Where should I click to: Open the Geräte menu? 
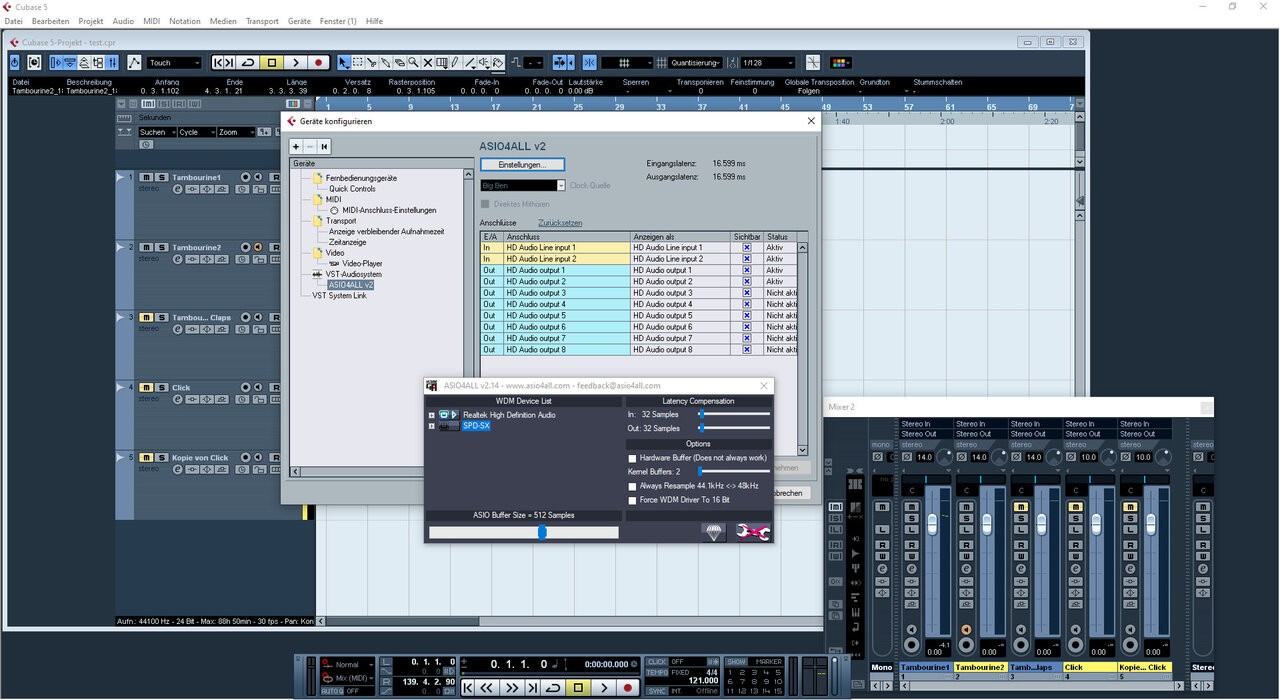299,21
